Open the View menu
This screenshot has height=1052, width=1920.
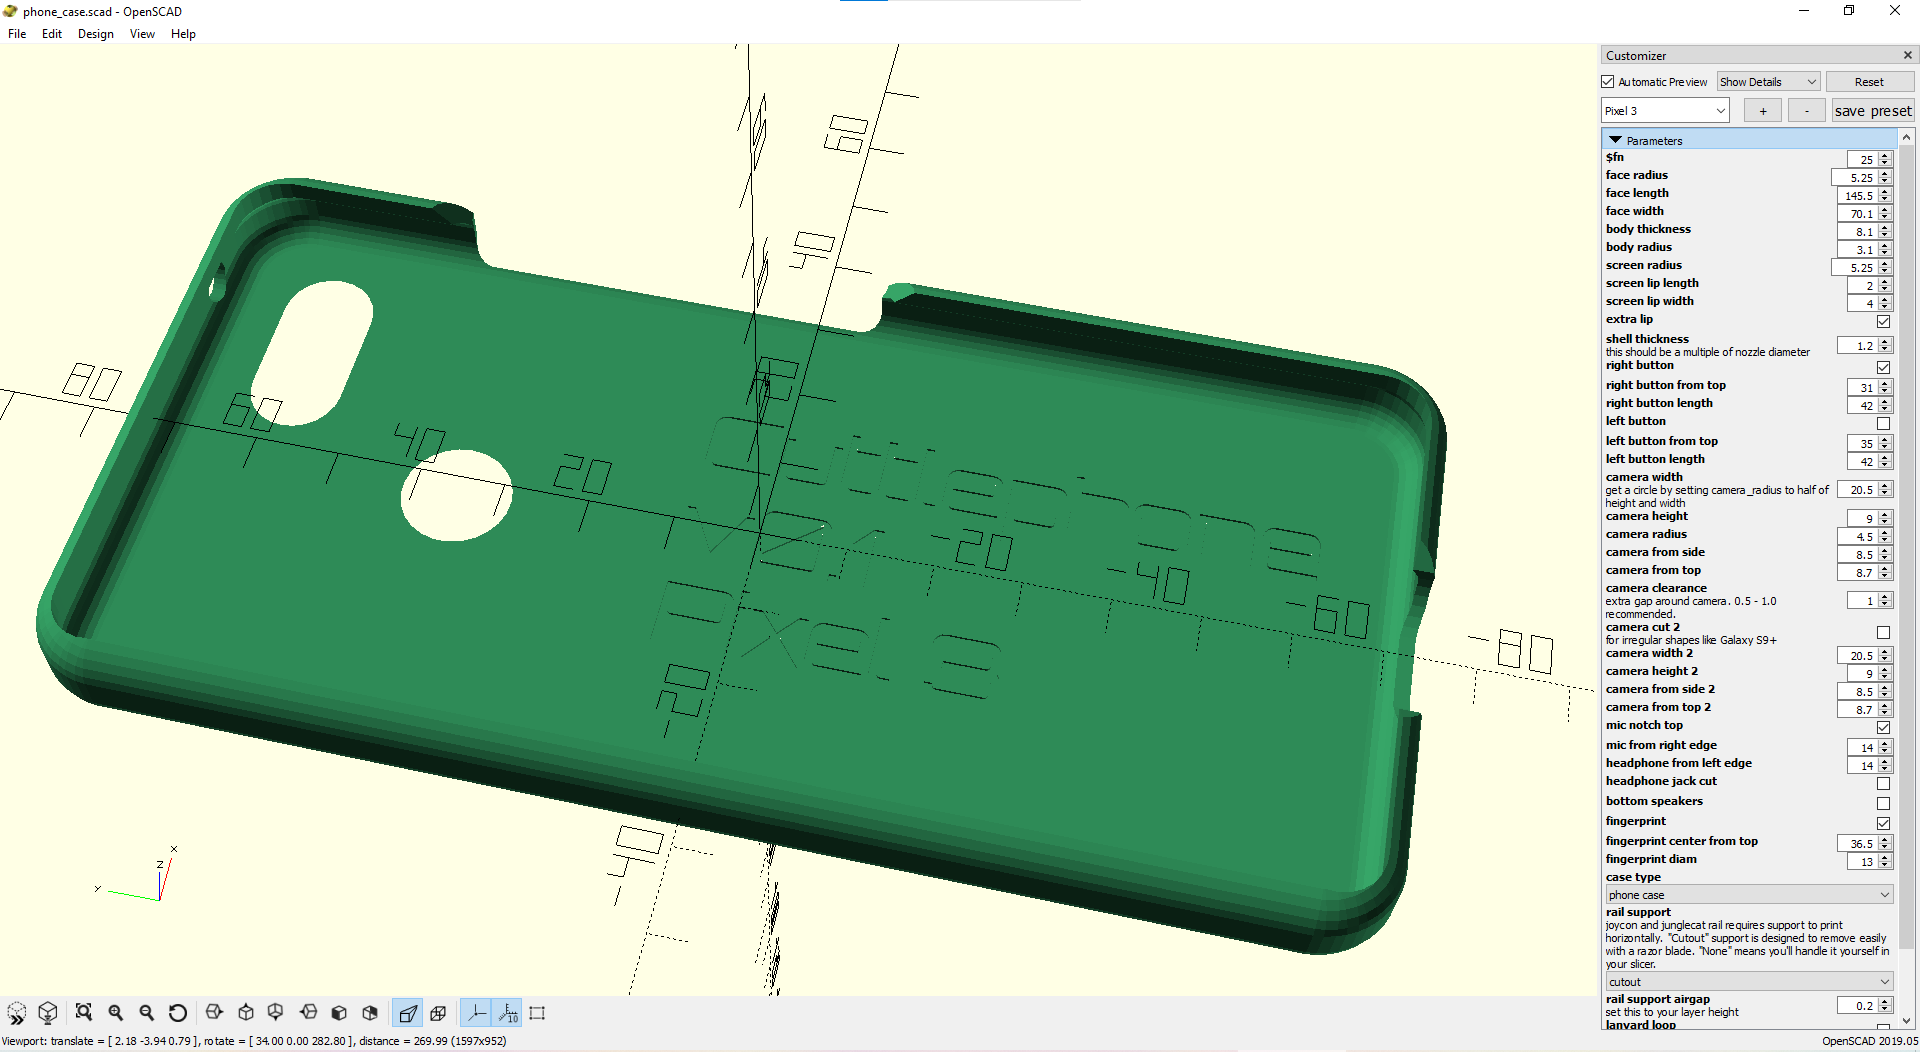coord(142,34)
